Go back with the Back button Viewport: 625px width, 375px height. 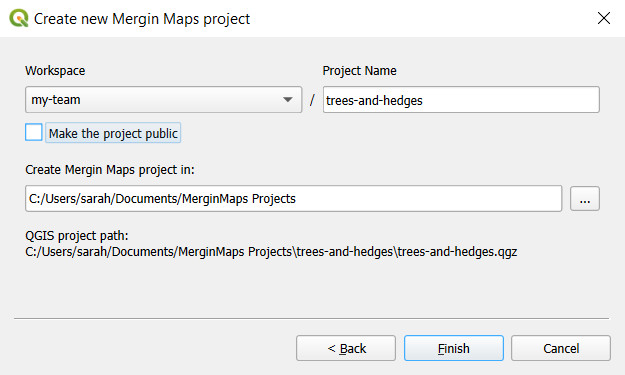pos(346,348)
